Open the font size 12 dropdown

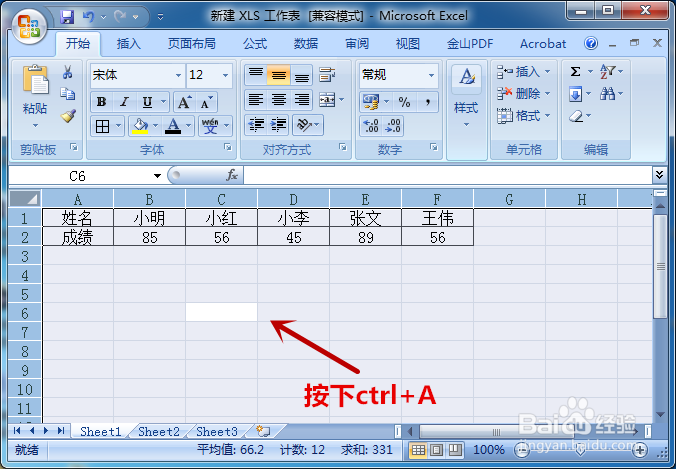click(225, 75)
